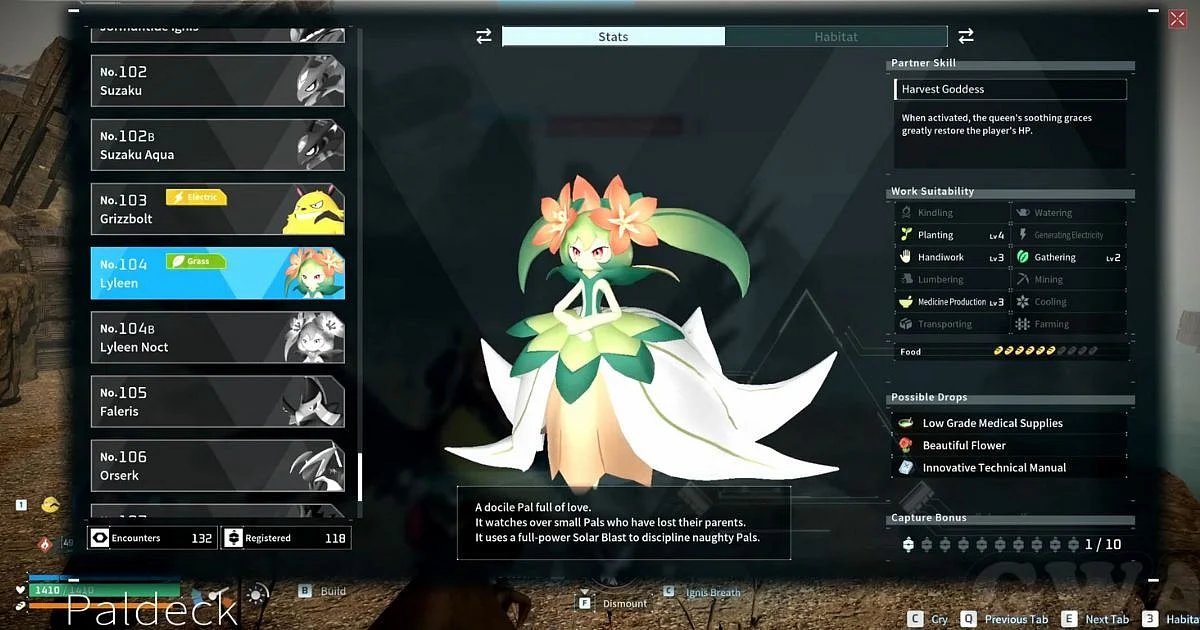Select No.102B Suzaku Aqua entry
Image resolution: width=1200 pixels, height=630 pixels.
click(218, 145)
